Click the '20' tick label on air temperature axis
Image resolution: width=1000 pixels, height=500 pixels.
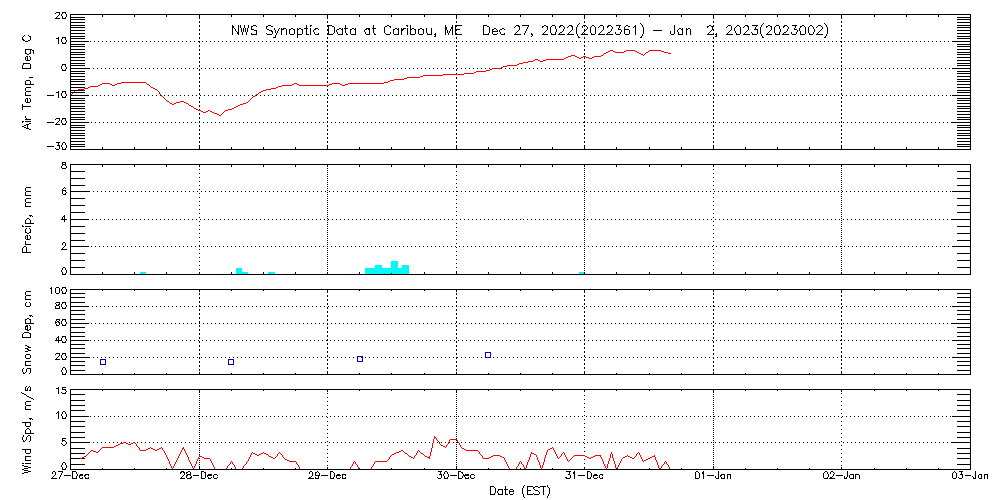click(61, 15)
